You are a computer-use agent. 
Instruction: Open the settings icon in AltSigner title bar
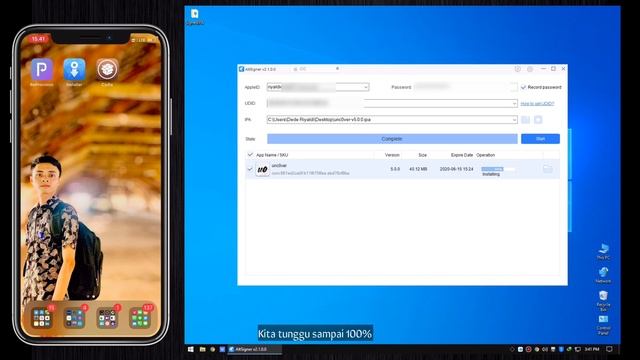coord(530,69)
